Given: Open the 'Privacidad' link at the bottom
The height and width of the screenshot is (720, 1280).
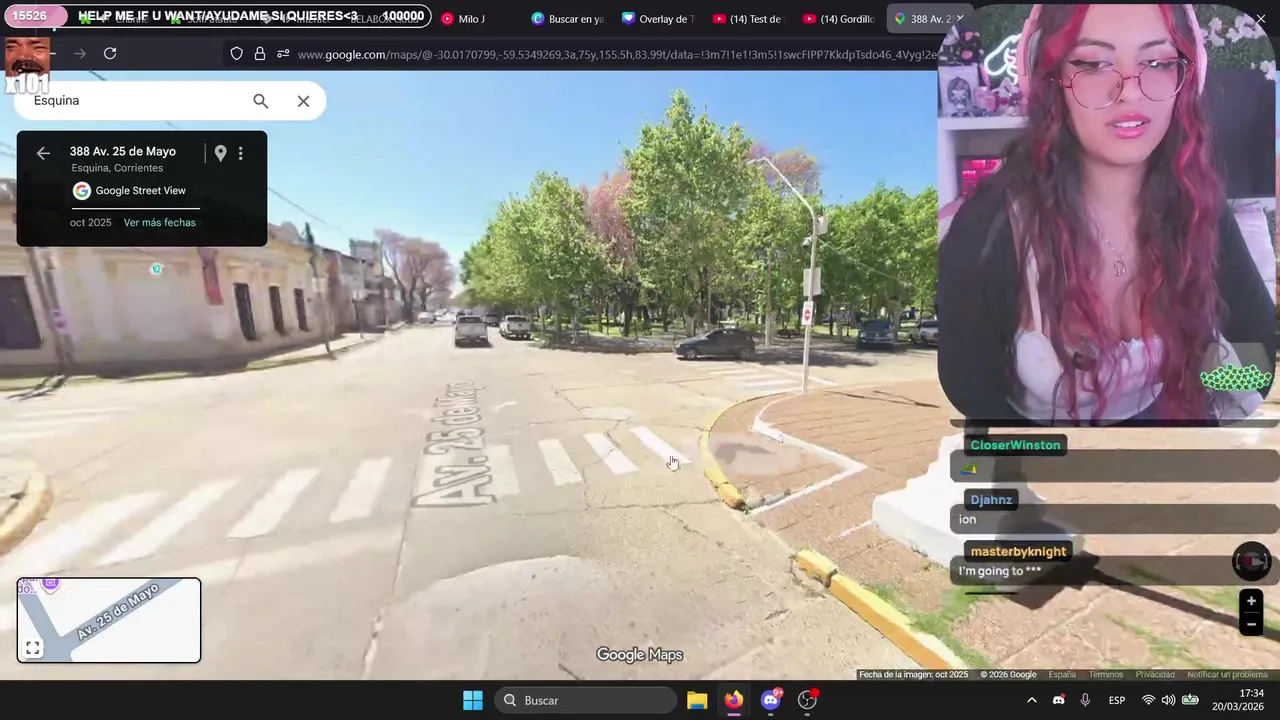Looking at the screenshot, I should 1155,675.
